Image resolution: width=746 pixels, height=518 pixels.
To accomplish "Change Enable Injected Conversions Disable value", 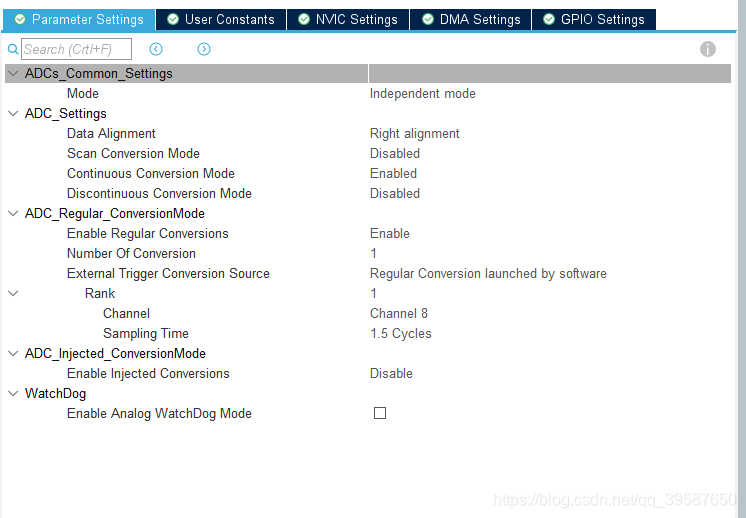I will (x=391, y=373).
